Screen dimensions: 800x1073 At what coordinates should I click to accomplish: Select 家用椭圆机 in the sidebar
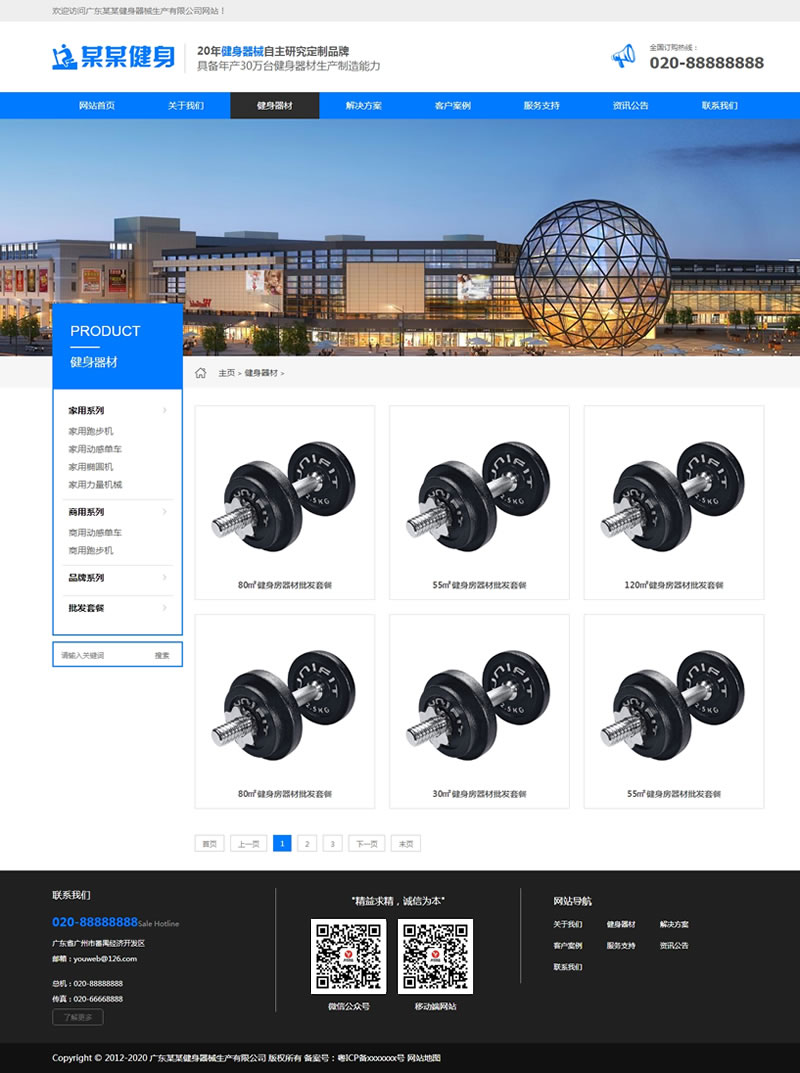[91, 467]
